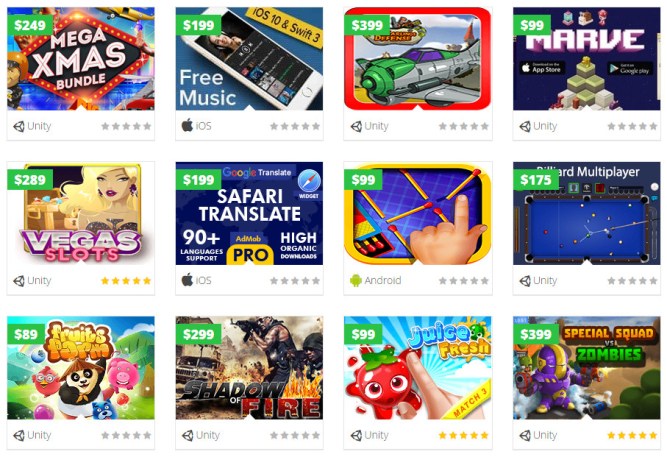The height and width of the screenshot is (457, 667).
Task: Click the star rating under Marve game
Action: point(632,126)
